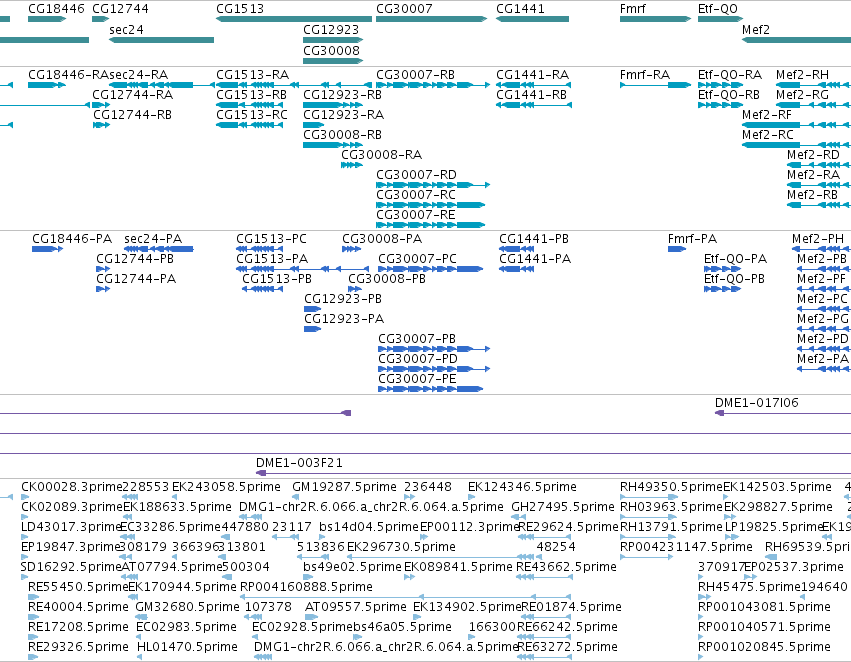This screenshot has width=851, height=662.
Task: Click the teal CG1441 gene arrow bar
Action: point(532,19)
